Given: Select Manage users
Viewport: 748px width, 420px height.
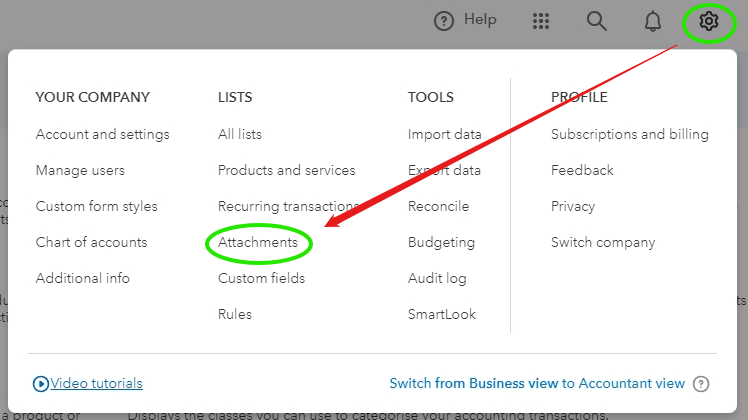Looking at the screenshot, I should [x=80, y=170].
